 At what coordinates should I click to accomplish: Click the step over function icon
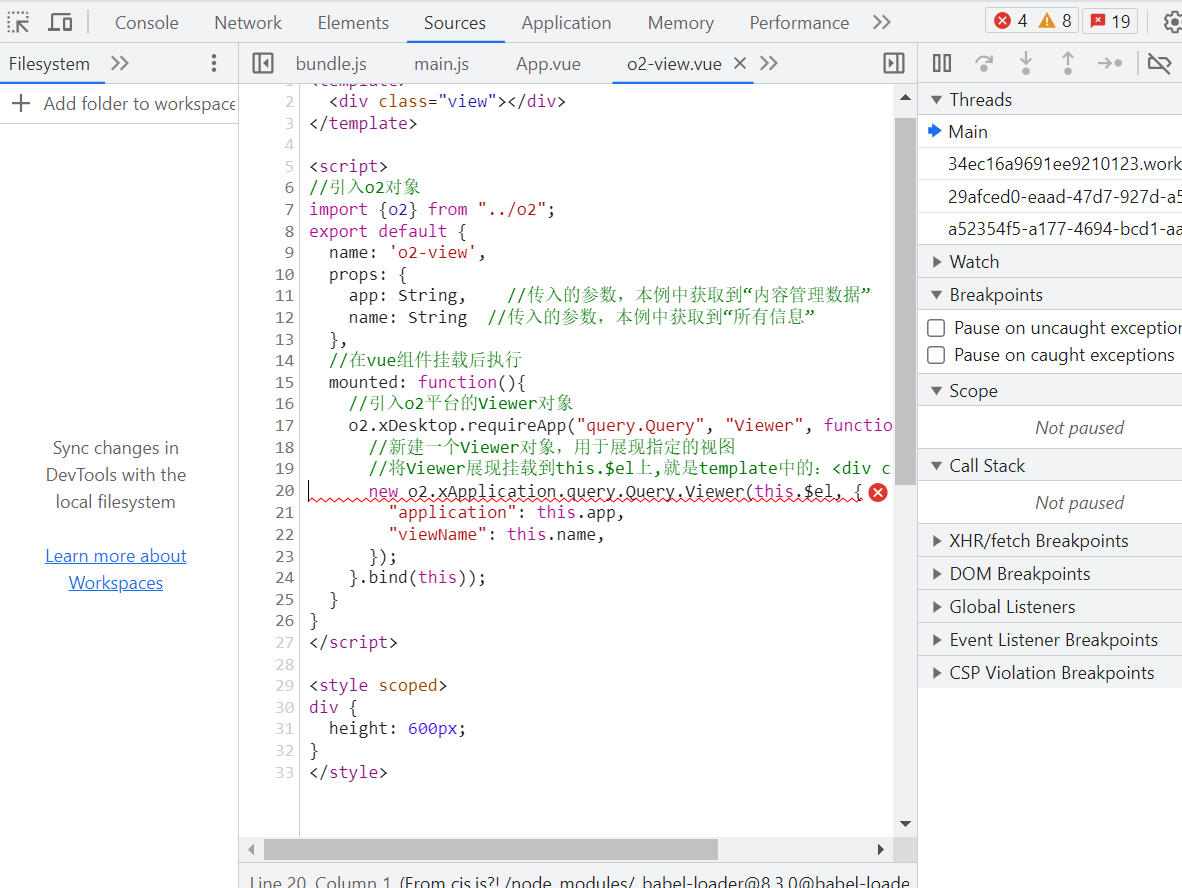coord(984,64)
